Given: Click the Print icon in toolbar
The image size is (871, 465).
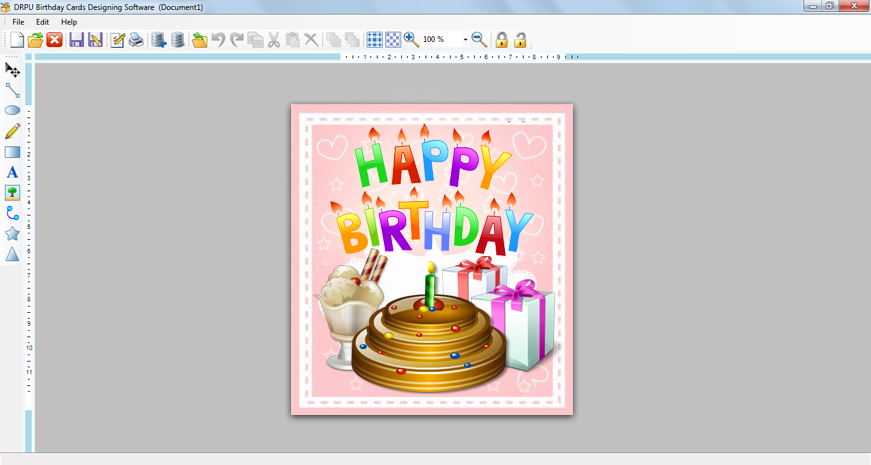Looking at the screenshot, I should (135, 40).
